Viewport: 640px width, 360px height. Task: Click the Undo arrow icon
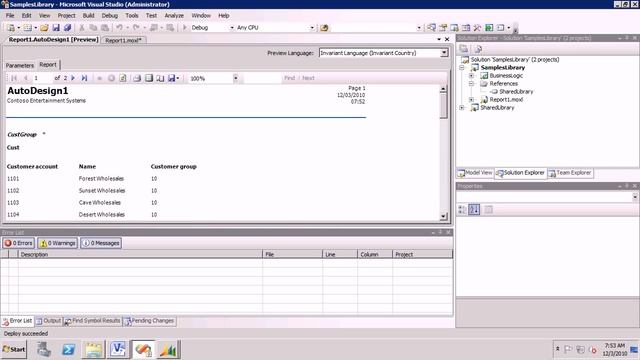pos(119,28)
